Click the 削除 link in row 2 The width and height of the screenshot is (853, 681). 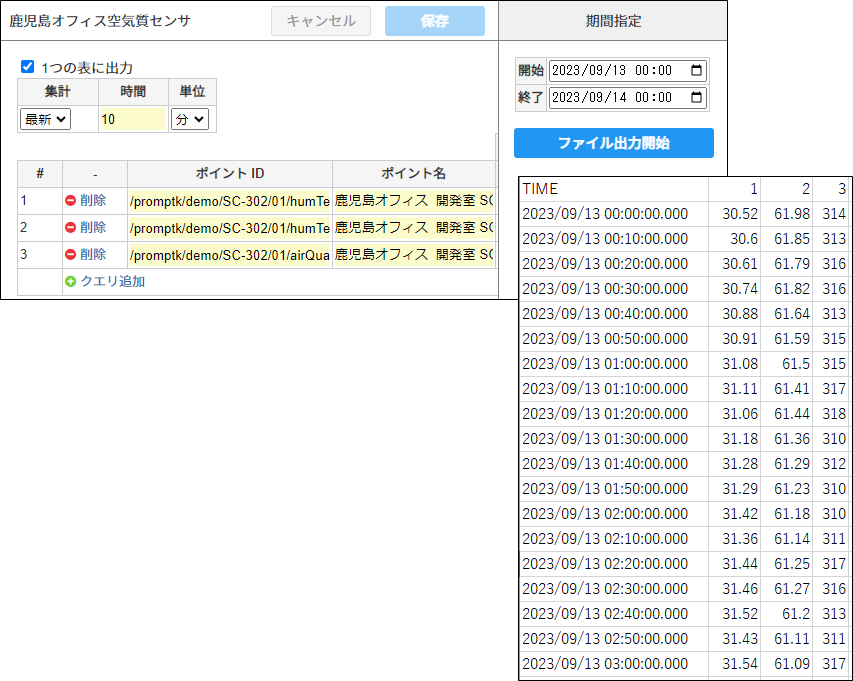coord(93,227)
